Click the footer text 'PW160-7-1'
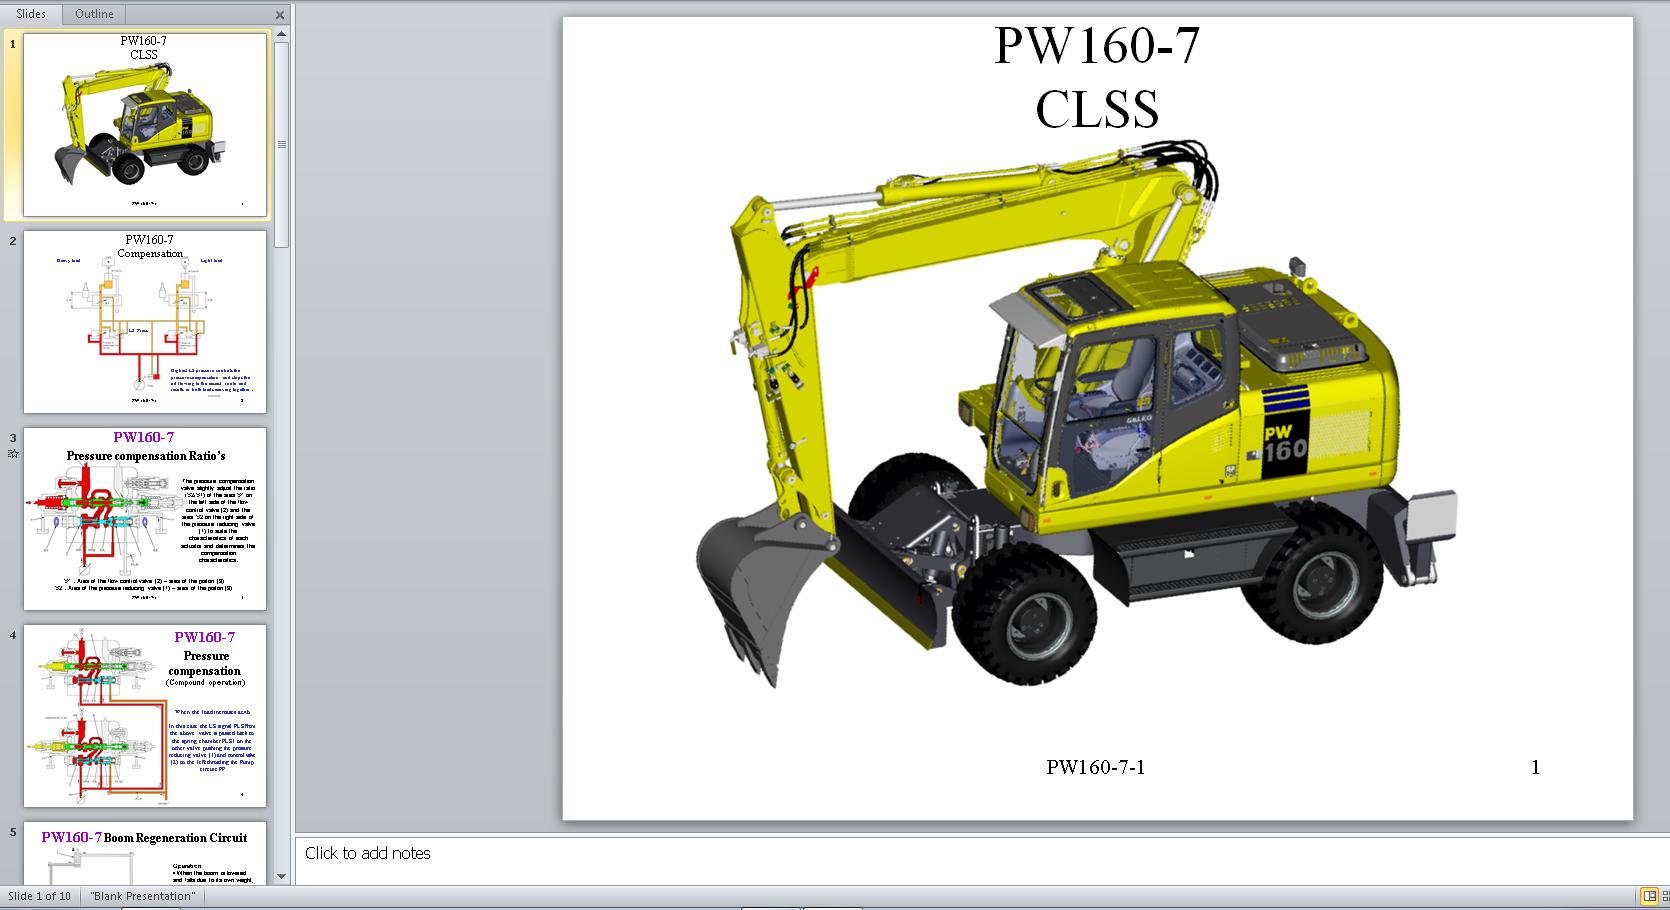 click(1096, 767)
